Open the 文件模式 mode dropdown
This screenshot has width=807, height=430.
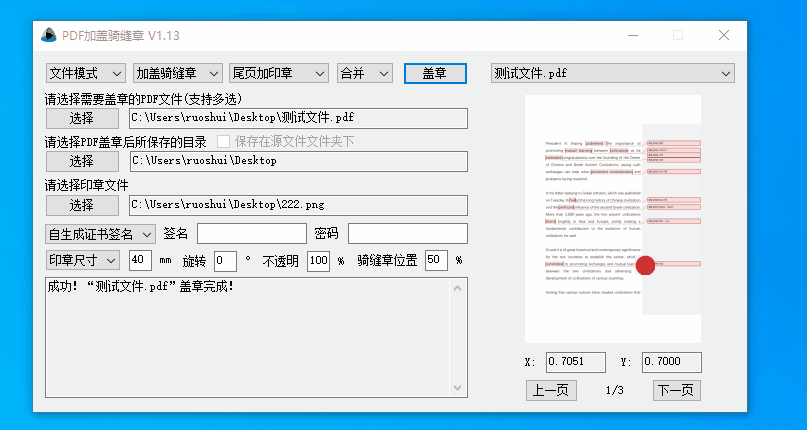click(85, 73)
